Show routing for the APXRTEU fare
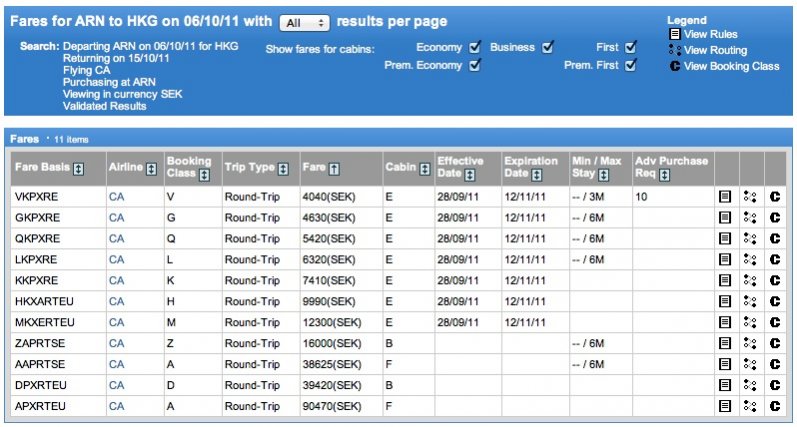 point(750,406)
